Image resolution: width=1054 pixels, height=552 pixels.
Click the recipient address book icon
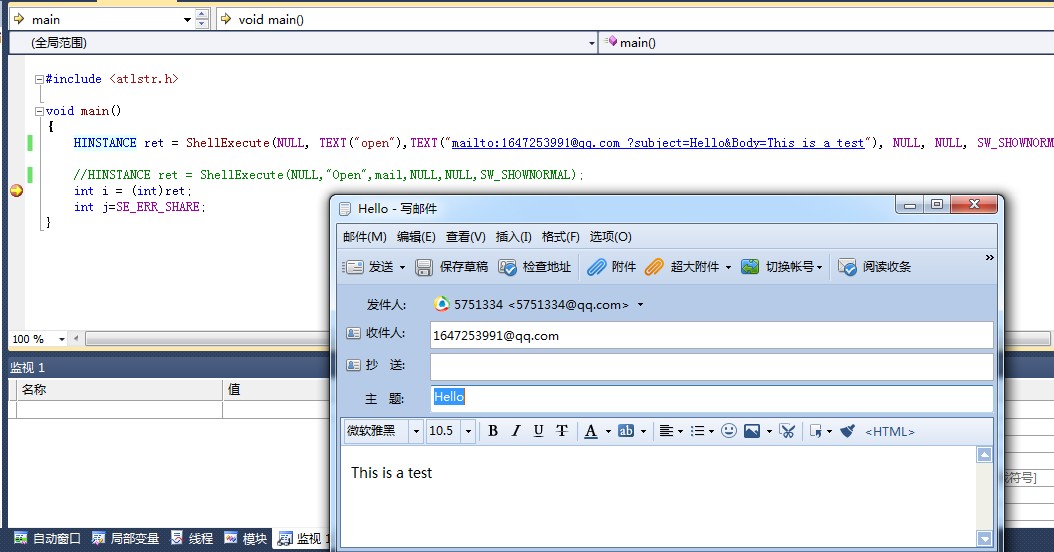(x=353, y=333)
